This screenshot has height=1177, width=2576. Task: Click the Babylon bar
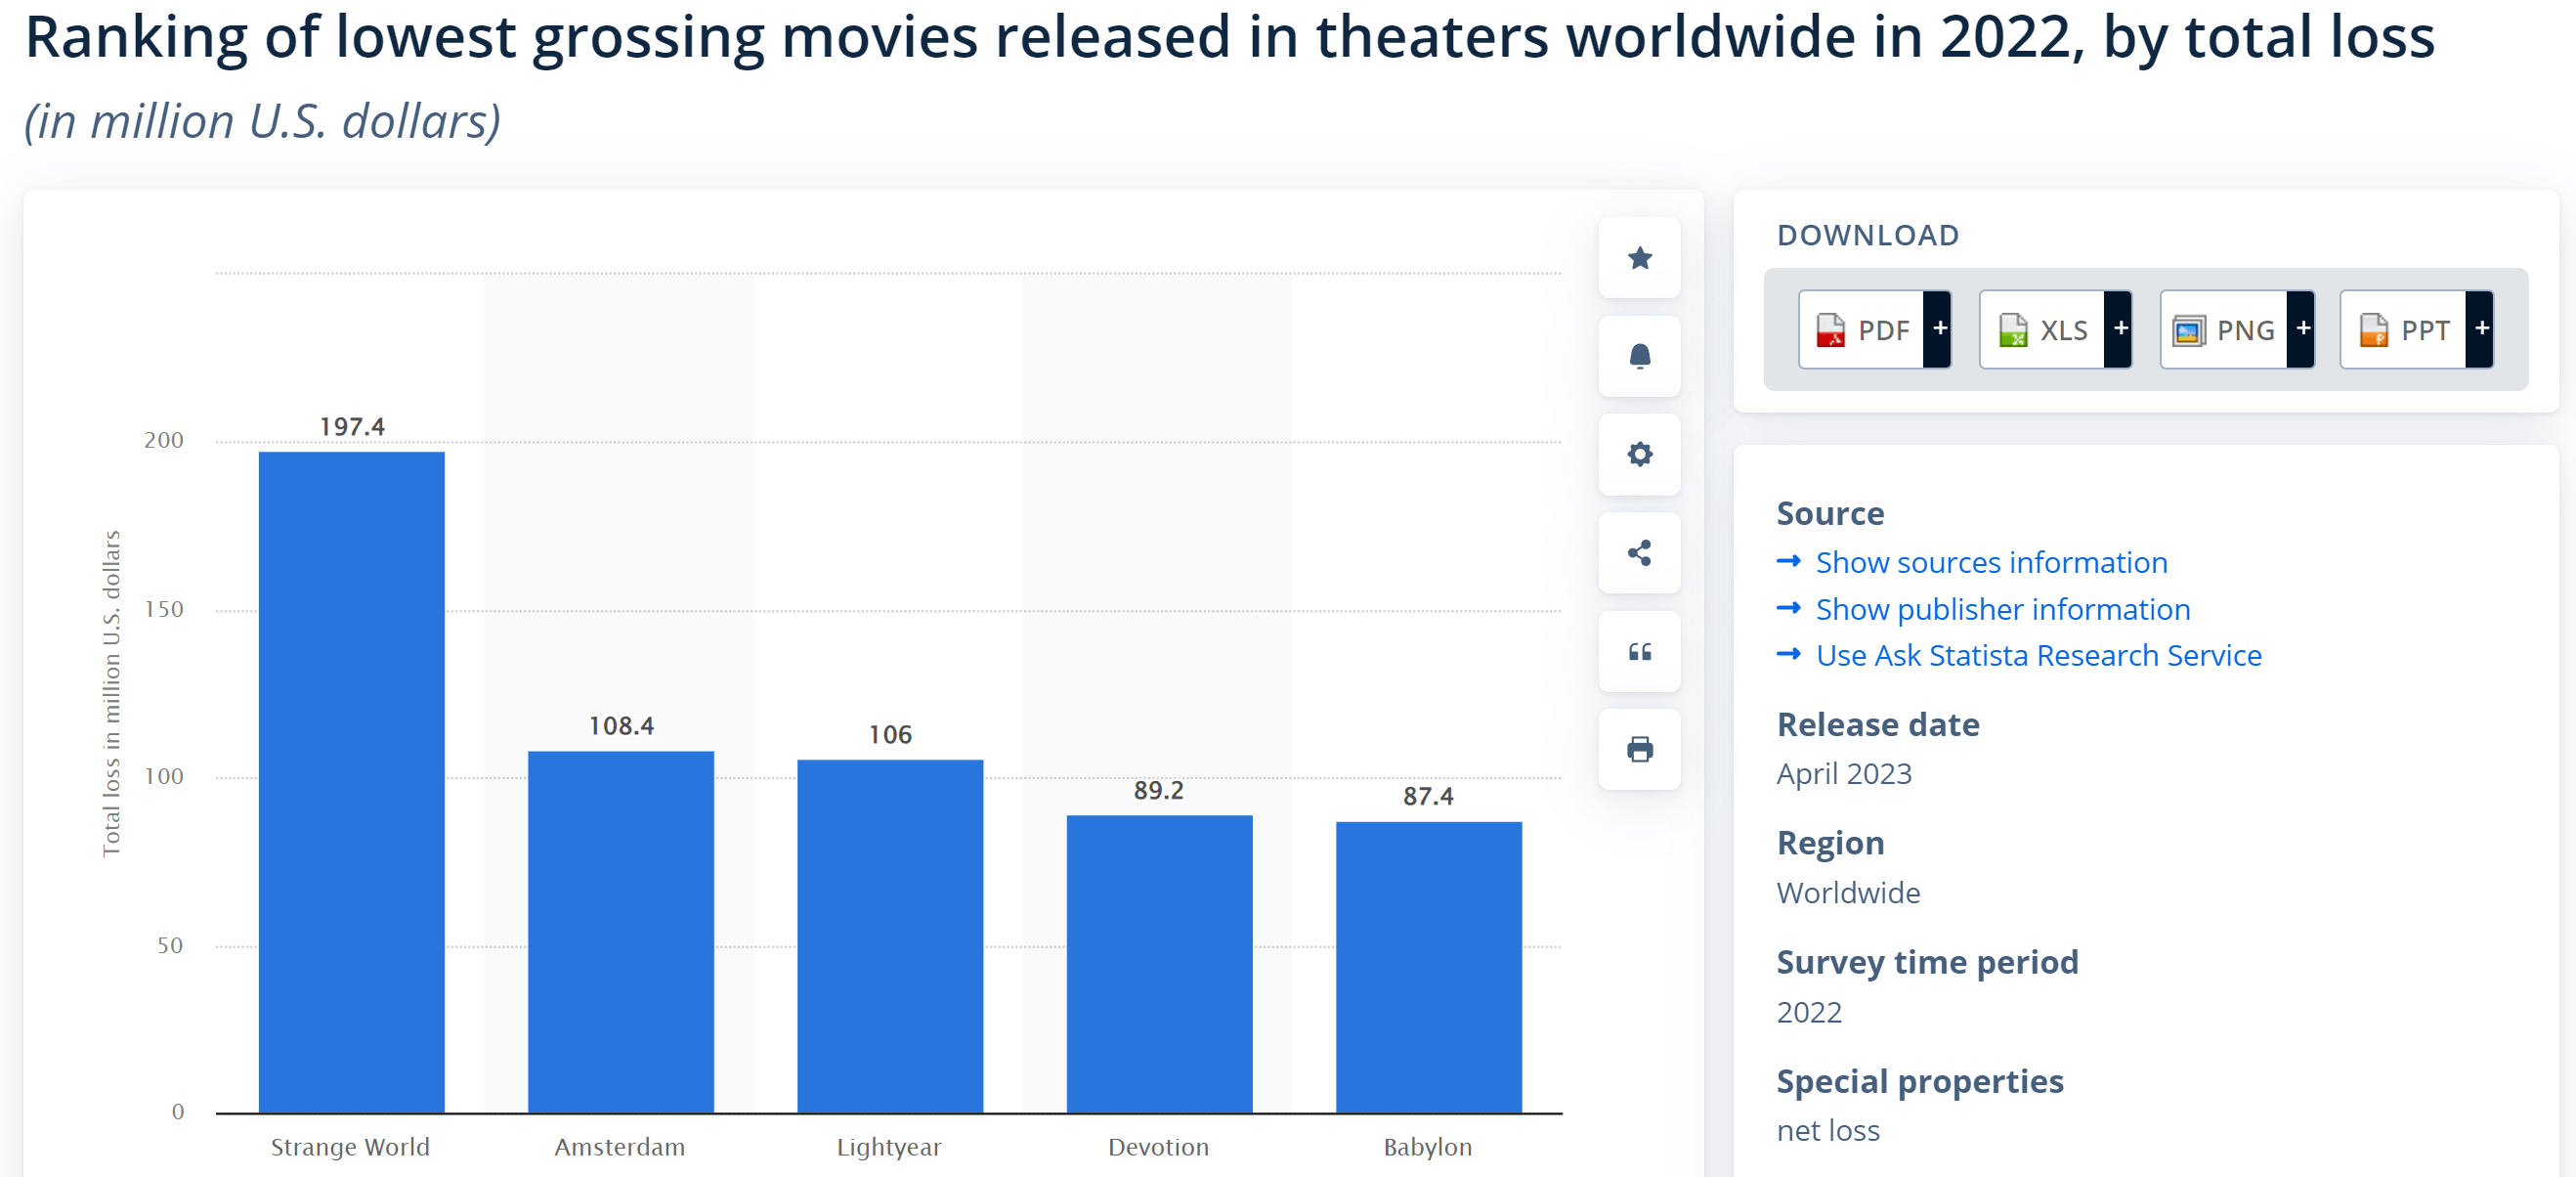point(1428,965)
